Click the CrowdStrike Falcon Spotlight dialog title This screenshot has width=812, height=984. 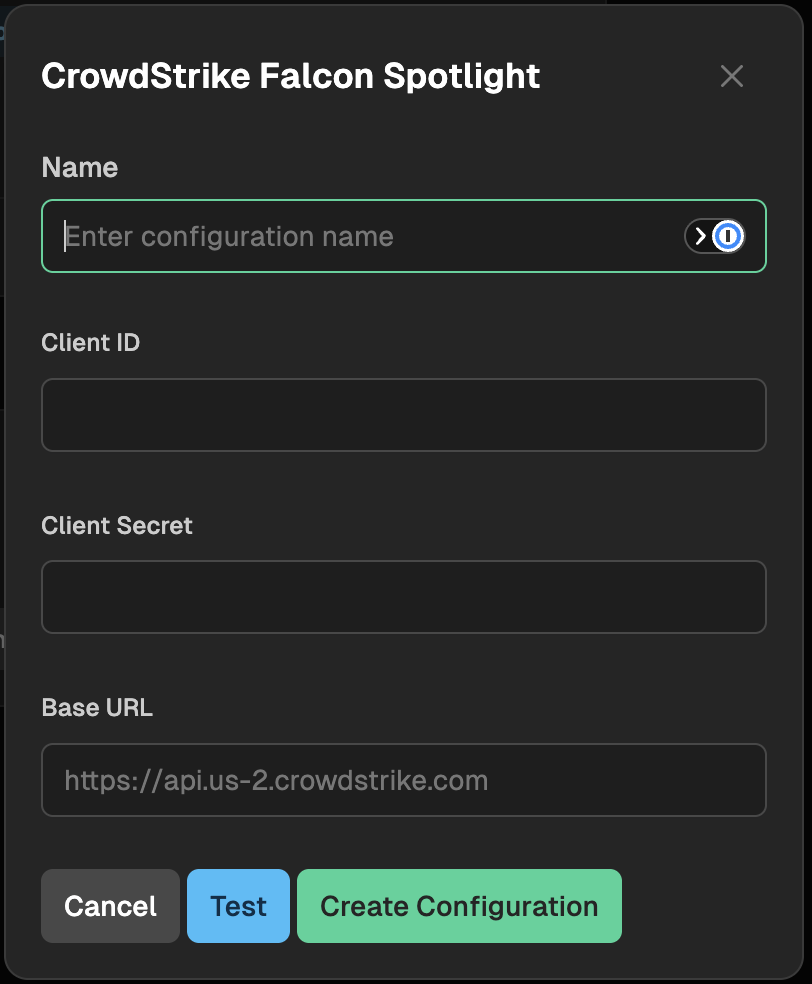291,77
